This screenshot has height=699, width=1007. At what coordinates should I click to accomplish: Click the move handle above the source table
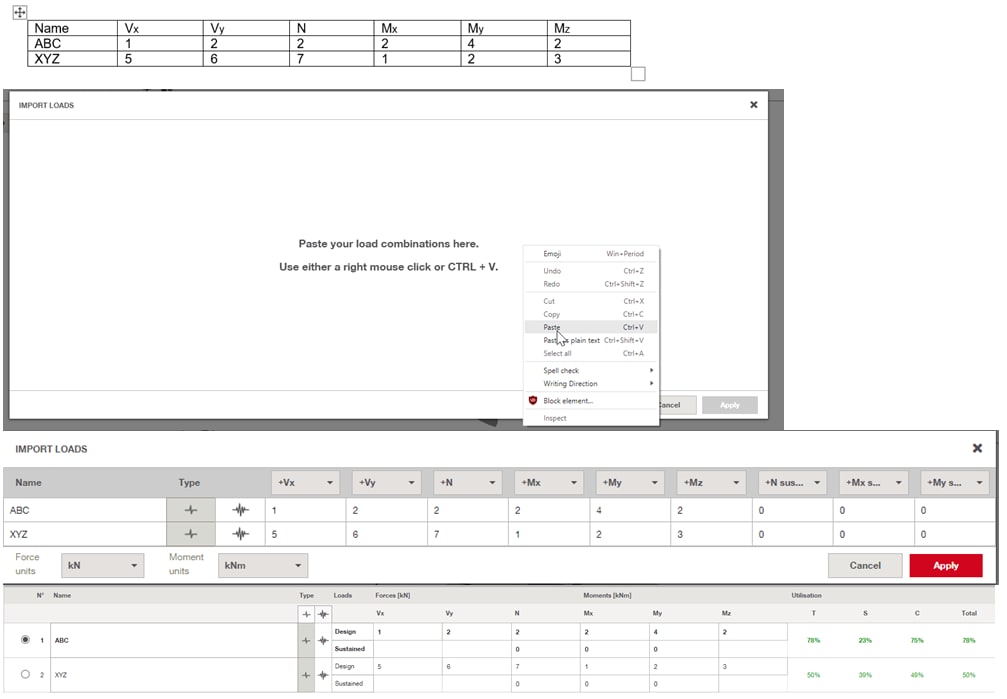coord(19,13)
